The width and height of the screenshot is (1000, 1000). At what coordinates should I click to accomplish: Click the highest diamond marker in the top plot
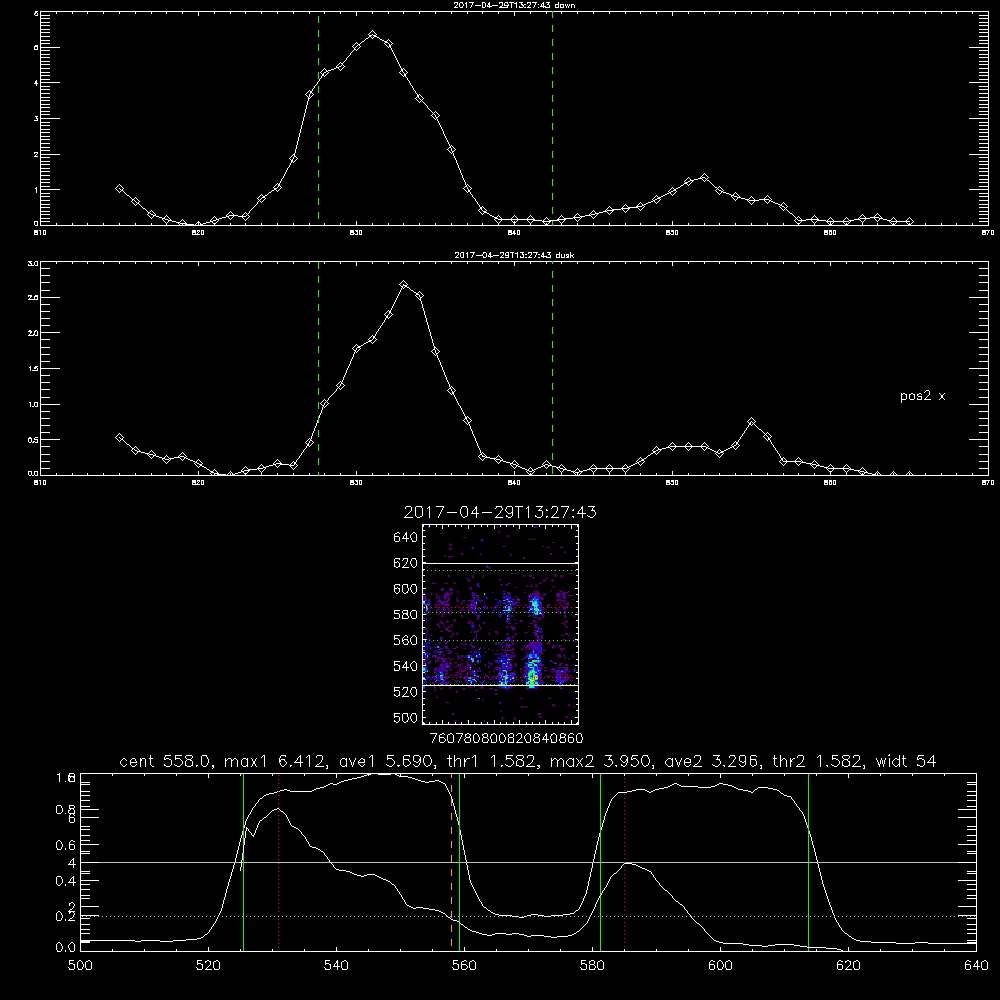(x=372, y=34)
